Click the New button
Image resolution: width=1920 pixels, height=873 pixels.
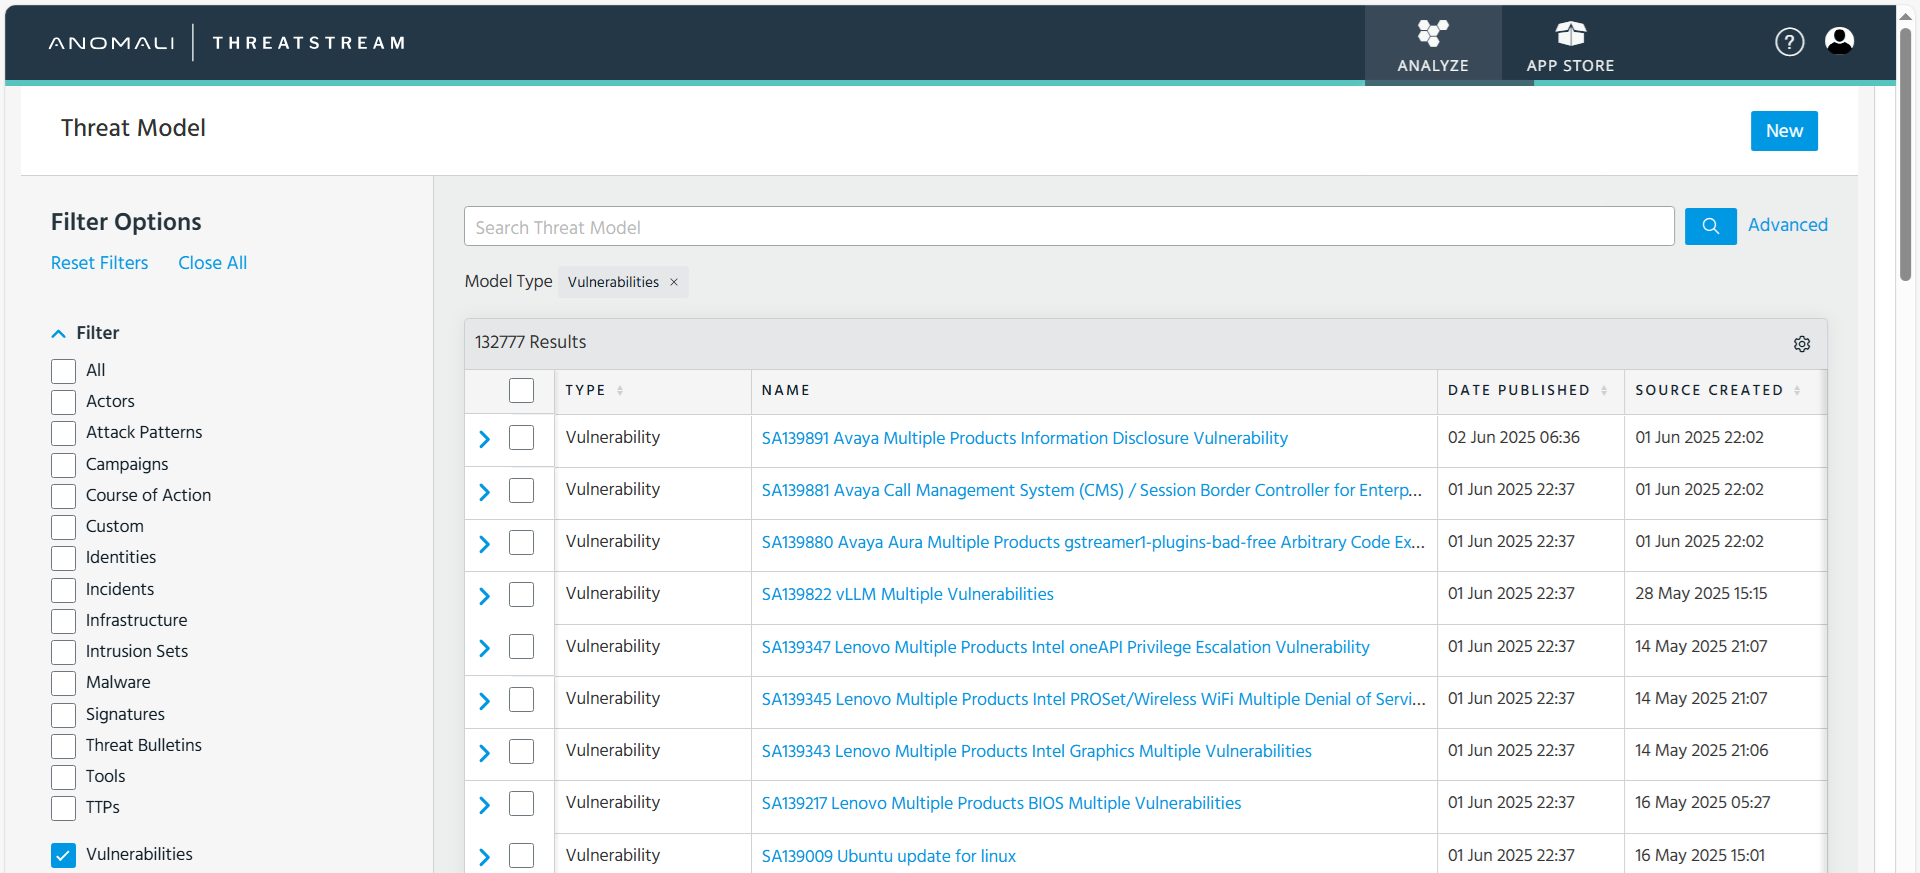pos(1784,131)
